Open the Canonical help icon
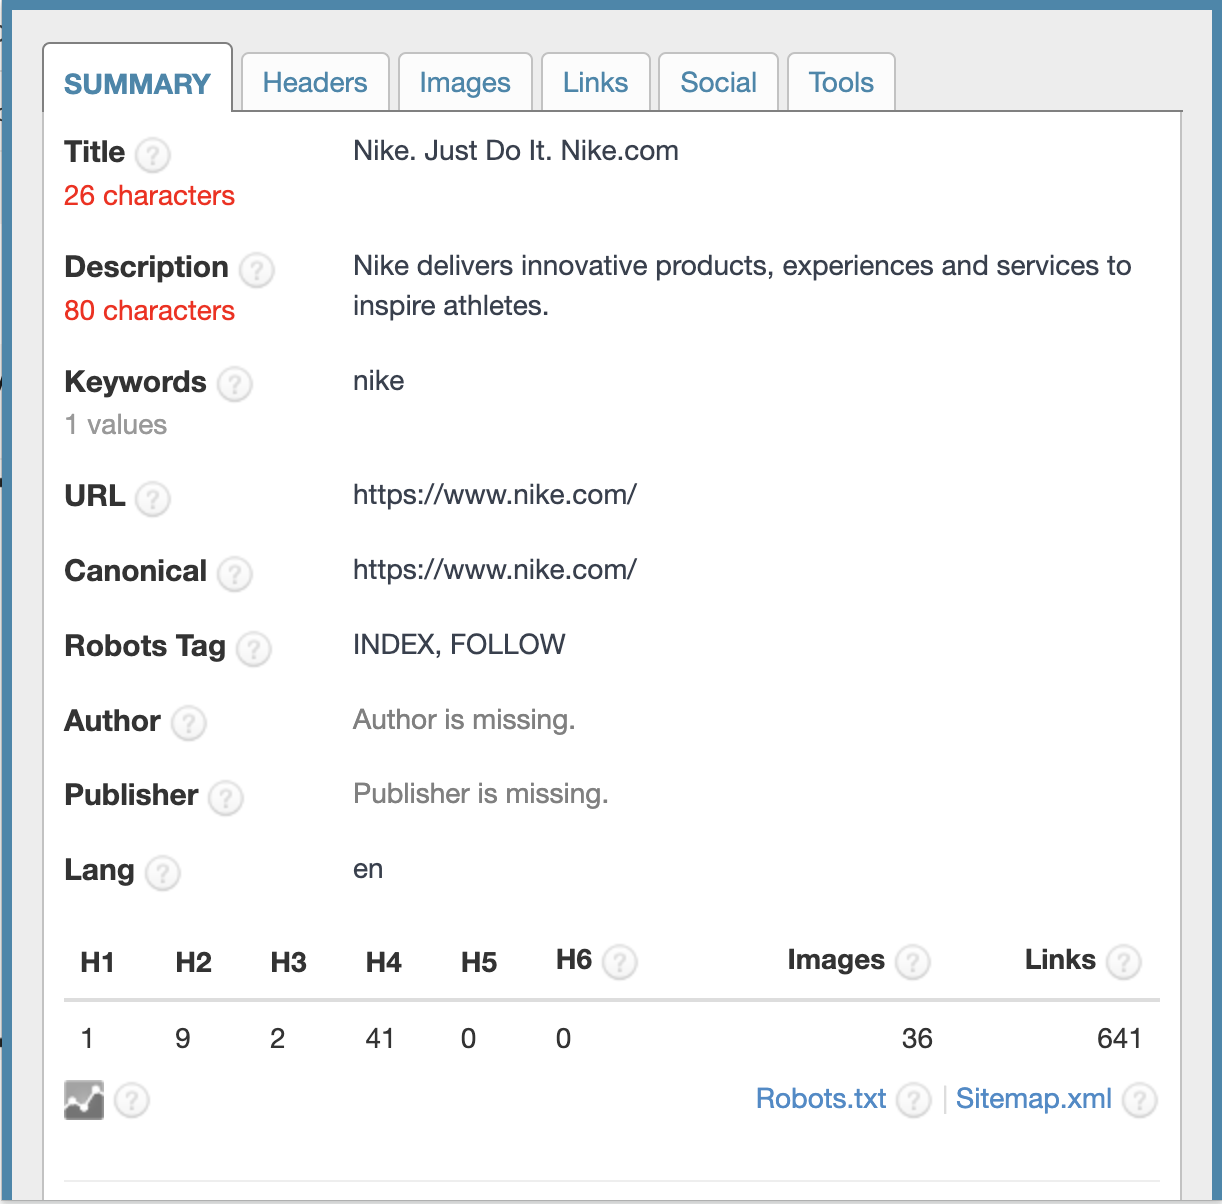 (234, 575)
